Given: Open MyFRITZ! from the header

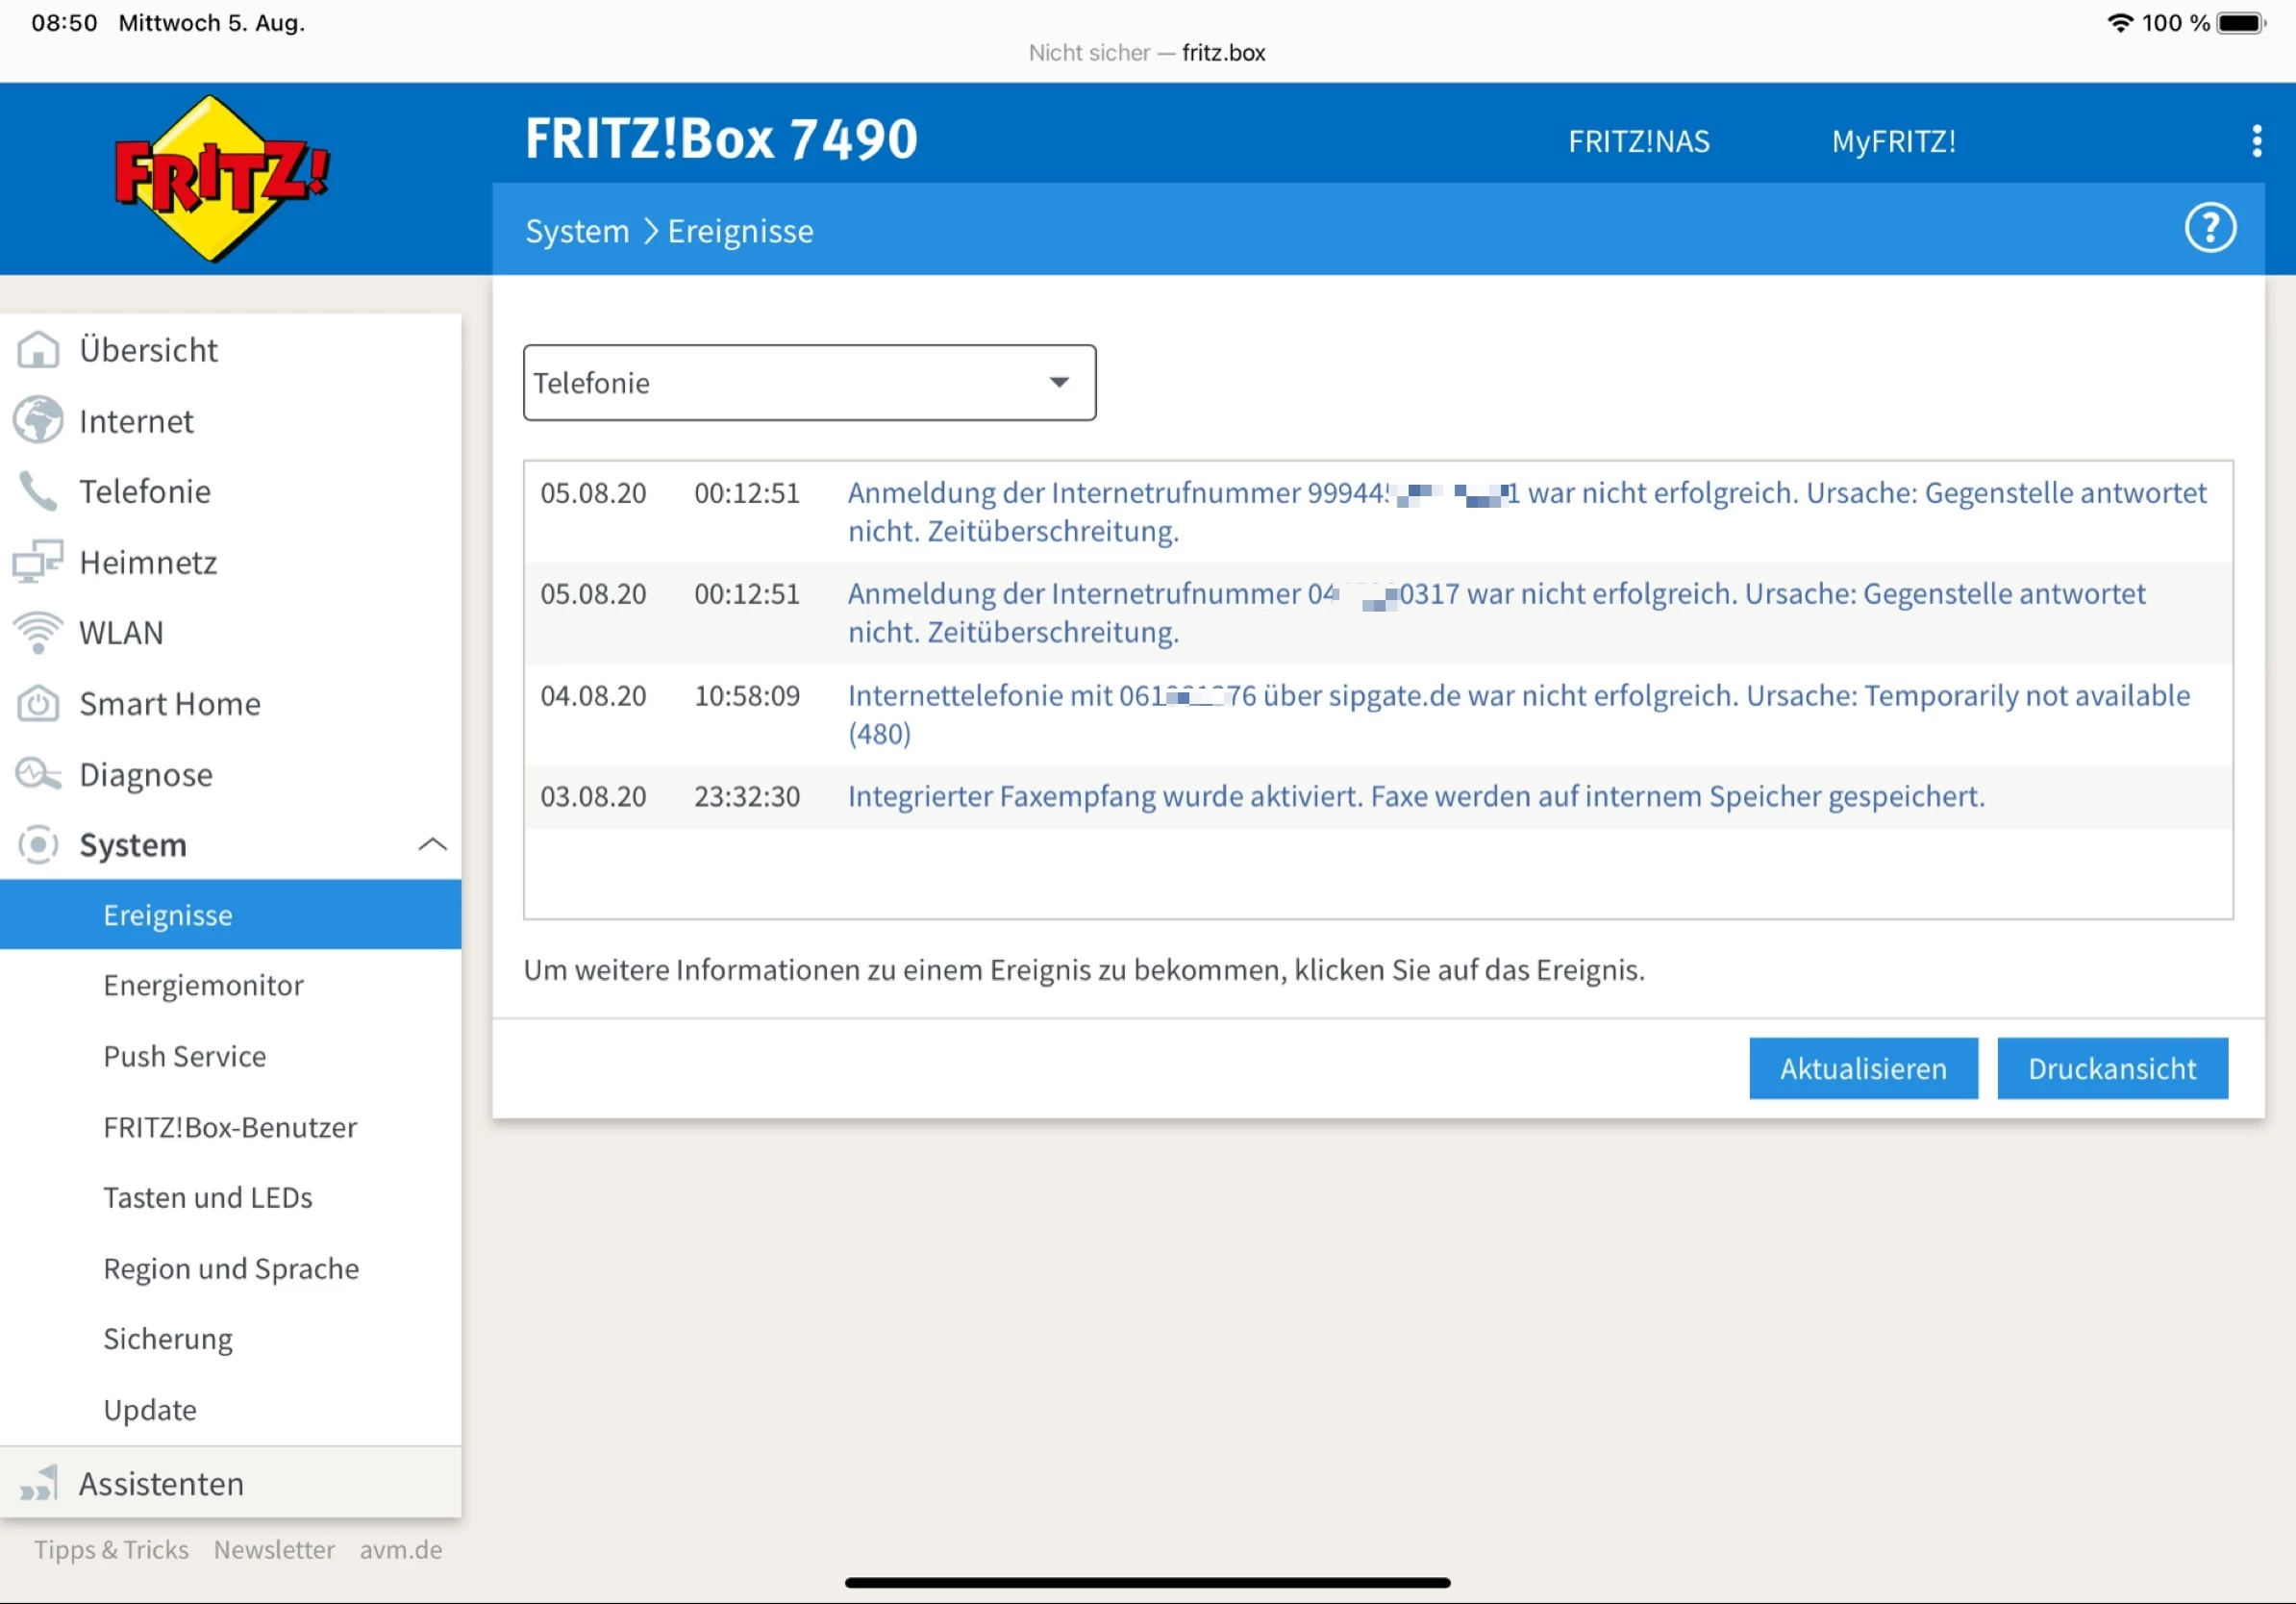Looking at the screenshot, I should 1893,142.
